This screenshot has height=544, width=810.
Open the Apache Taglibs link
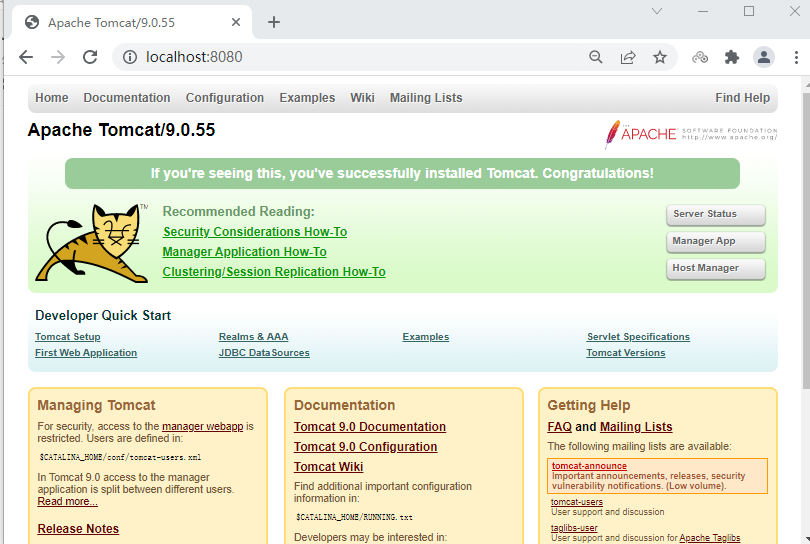pyautogui.click(x=710, y=538)
